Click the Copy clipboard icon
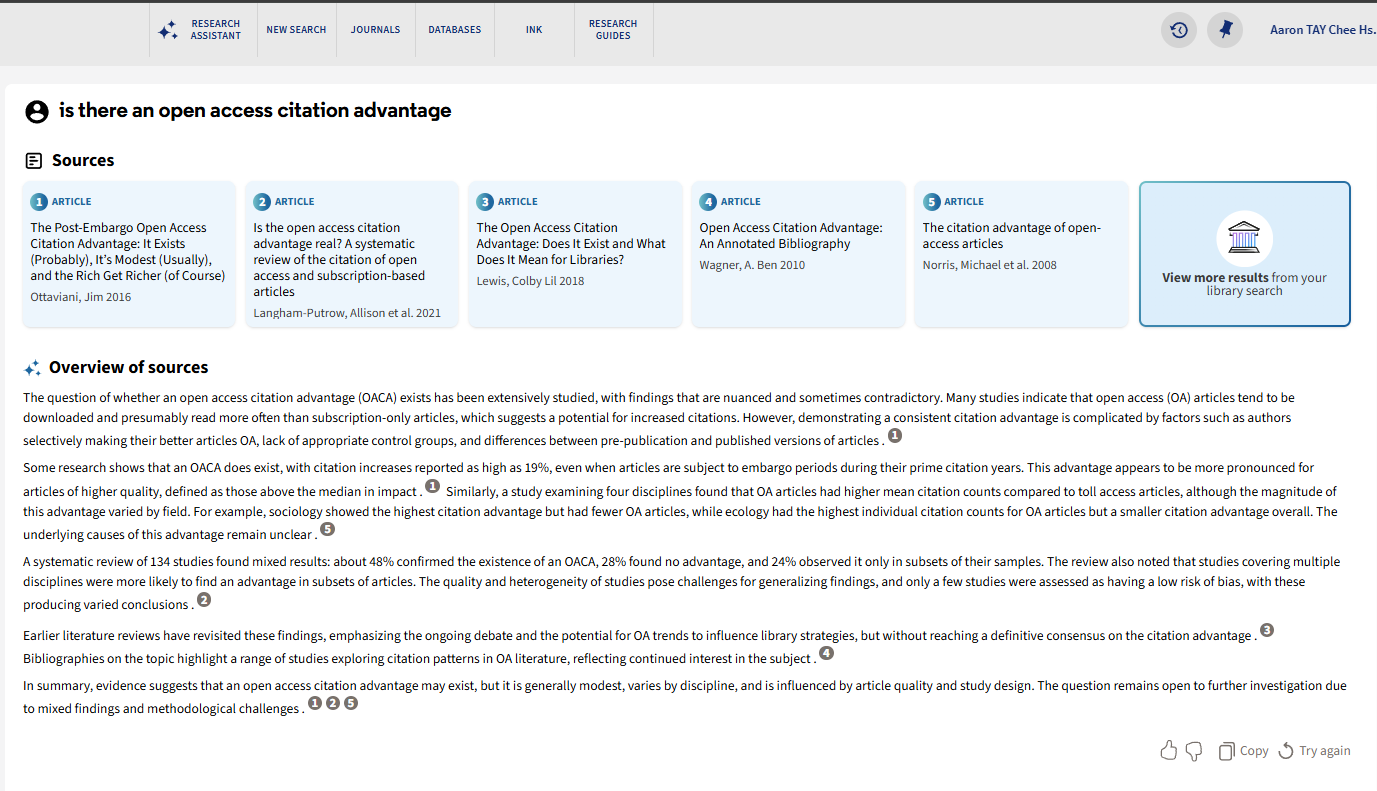The width and height of the screenshot is (1377, 791). [x=1226, y=751]
